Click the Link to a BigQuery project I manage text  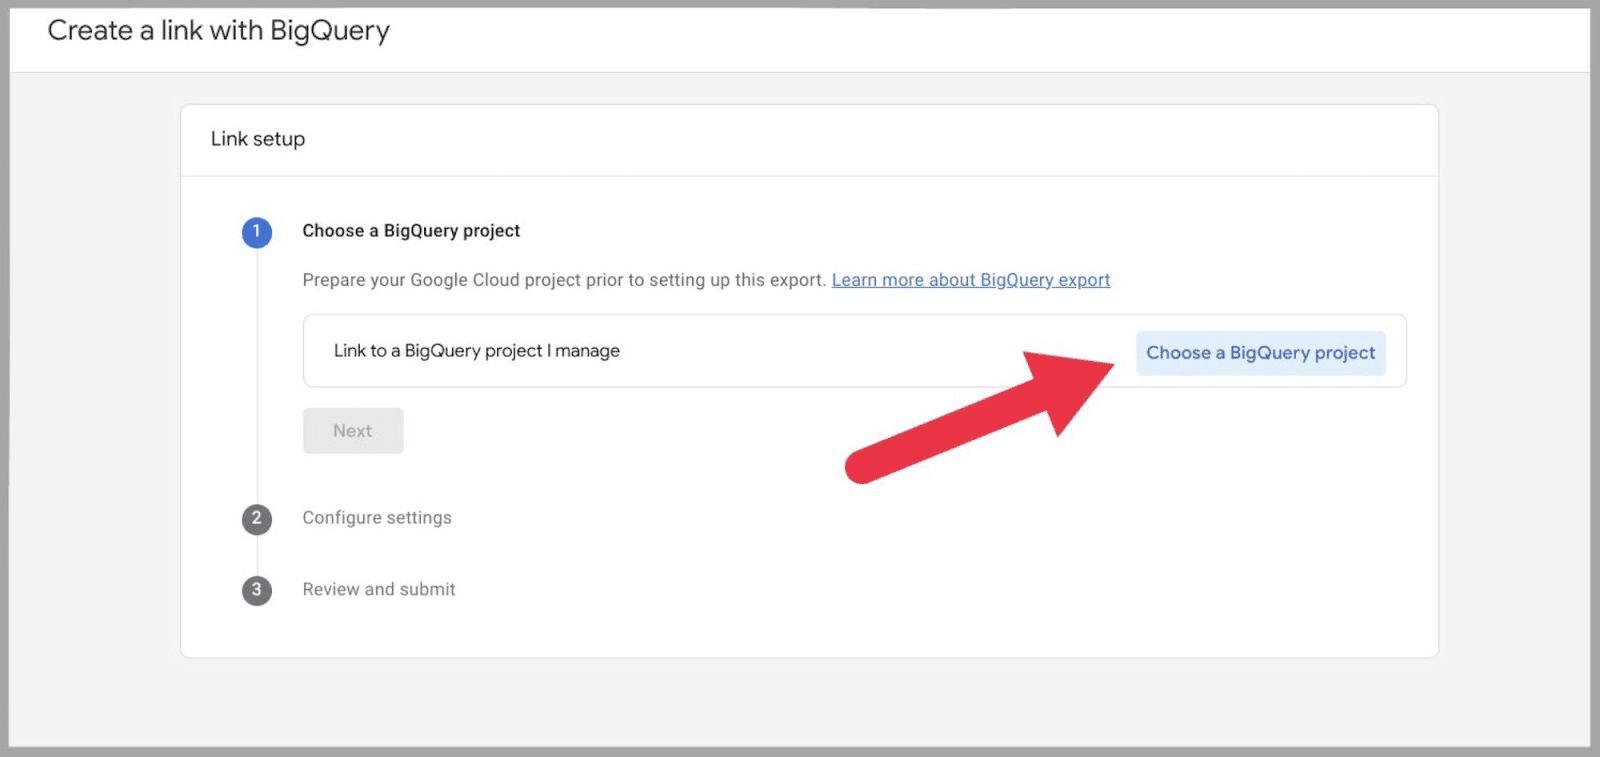(x=477, y=351)
